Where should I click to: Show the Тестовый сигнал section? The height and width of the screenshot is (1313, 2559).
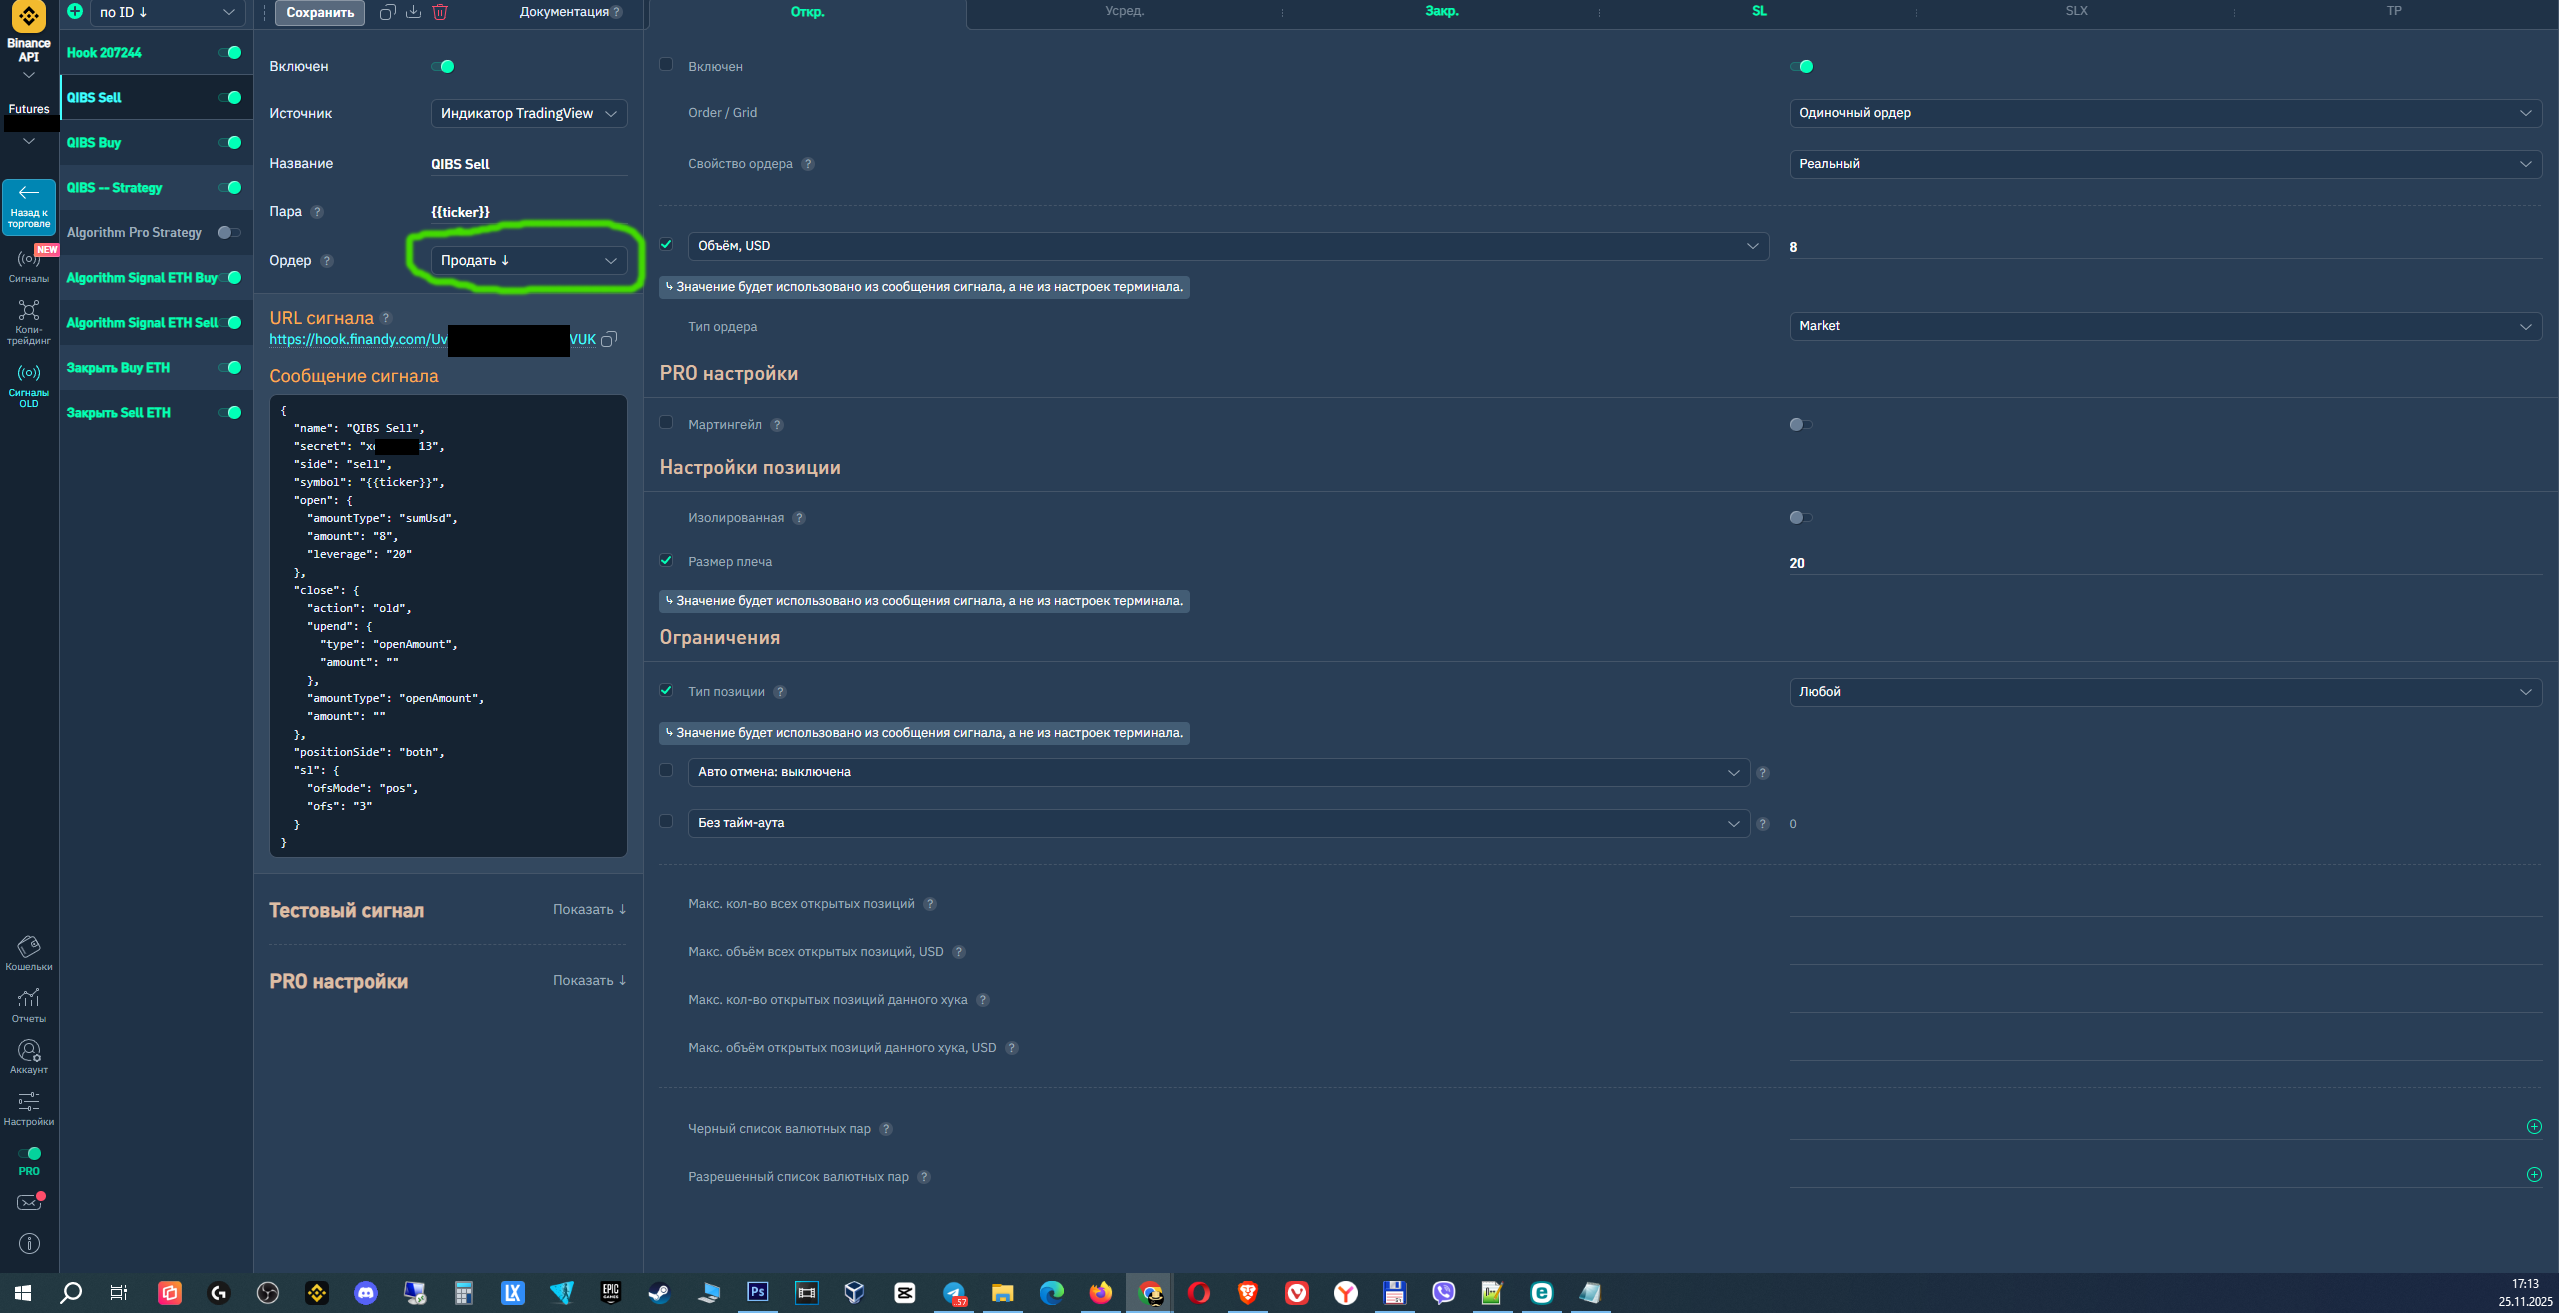[589, 909]
